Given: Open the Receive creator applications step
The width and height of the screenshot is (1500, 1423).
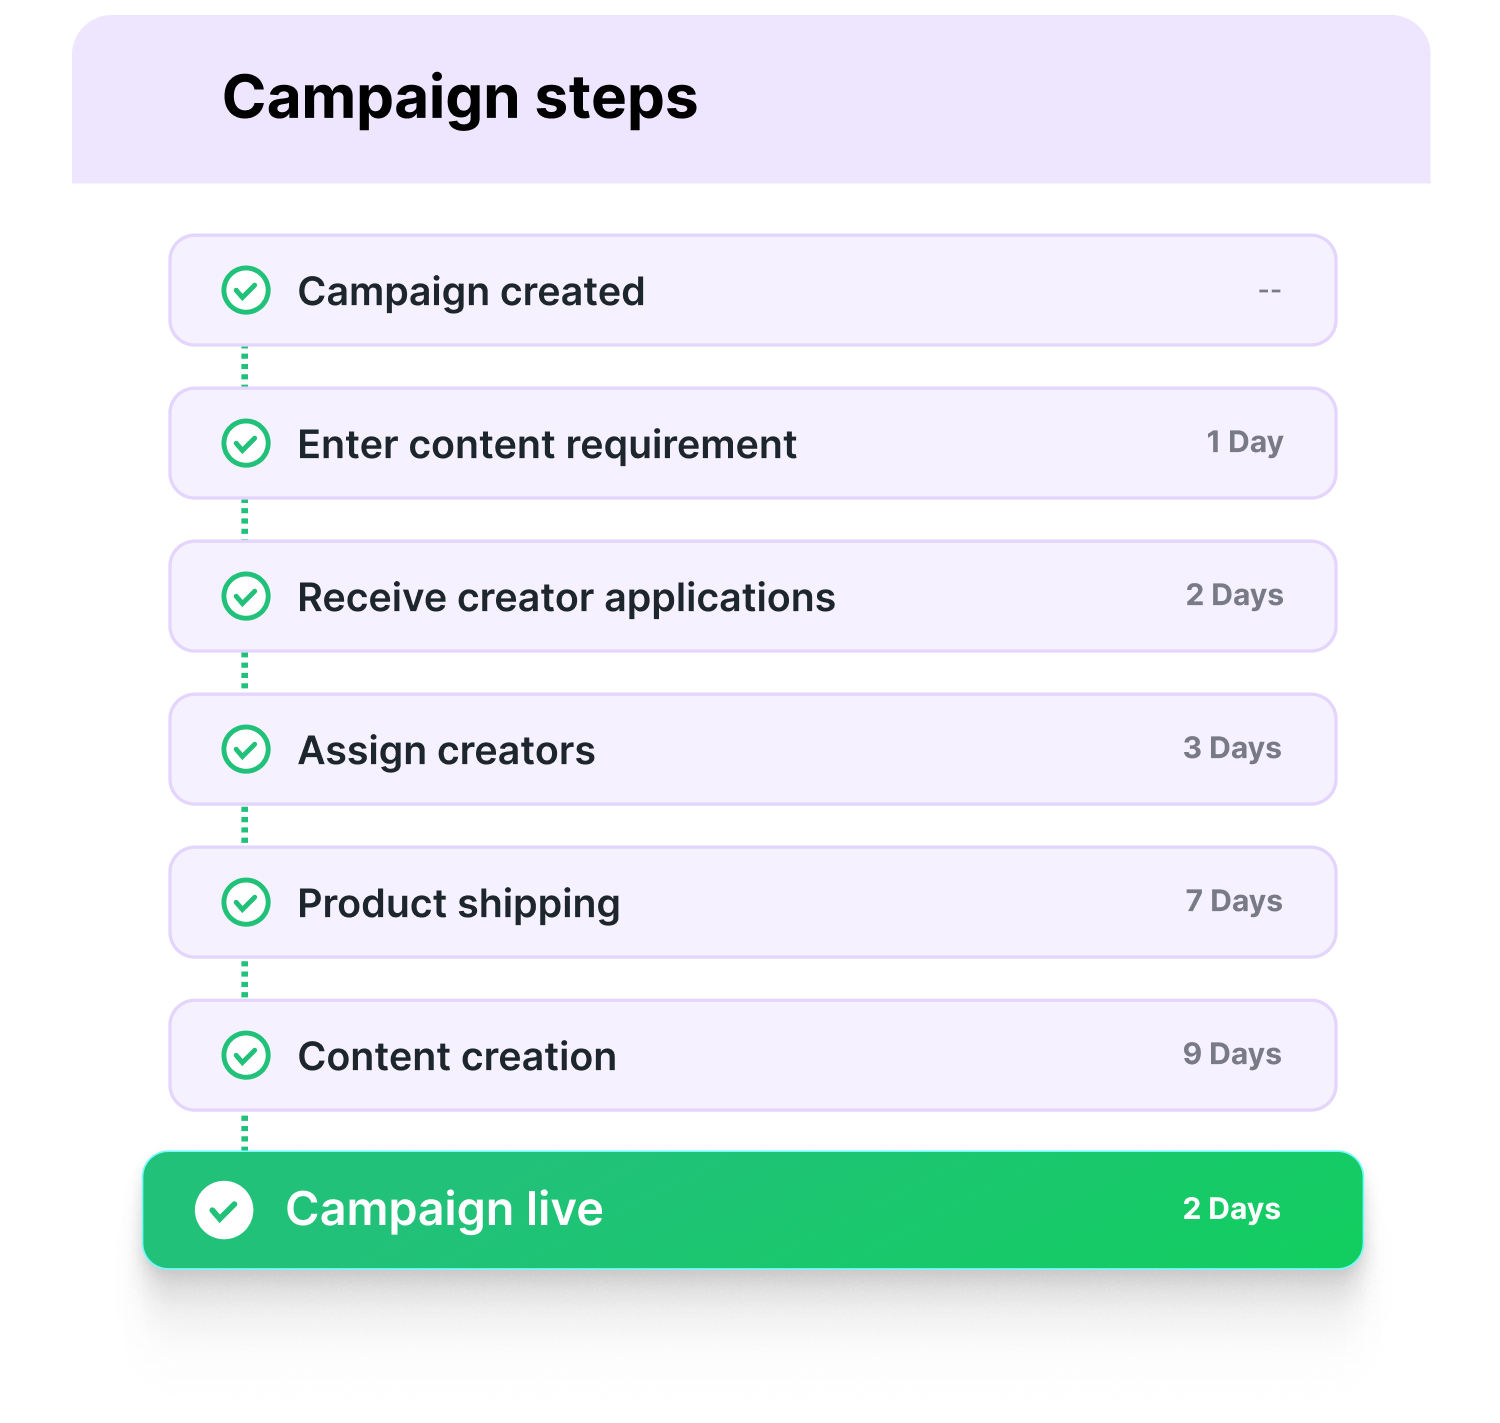Looking at the screenshot, I should click(566, 598).
